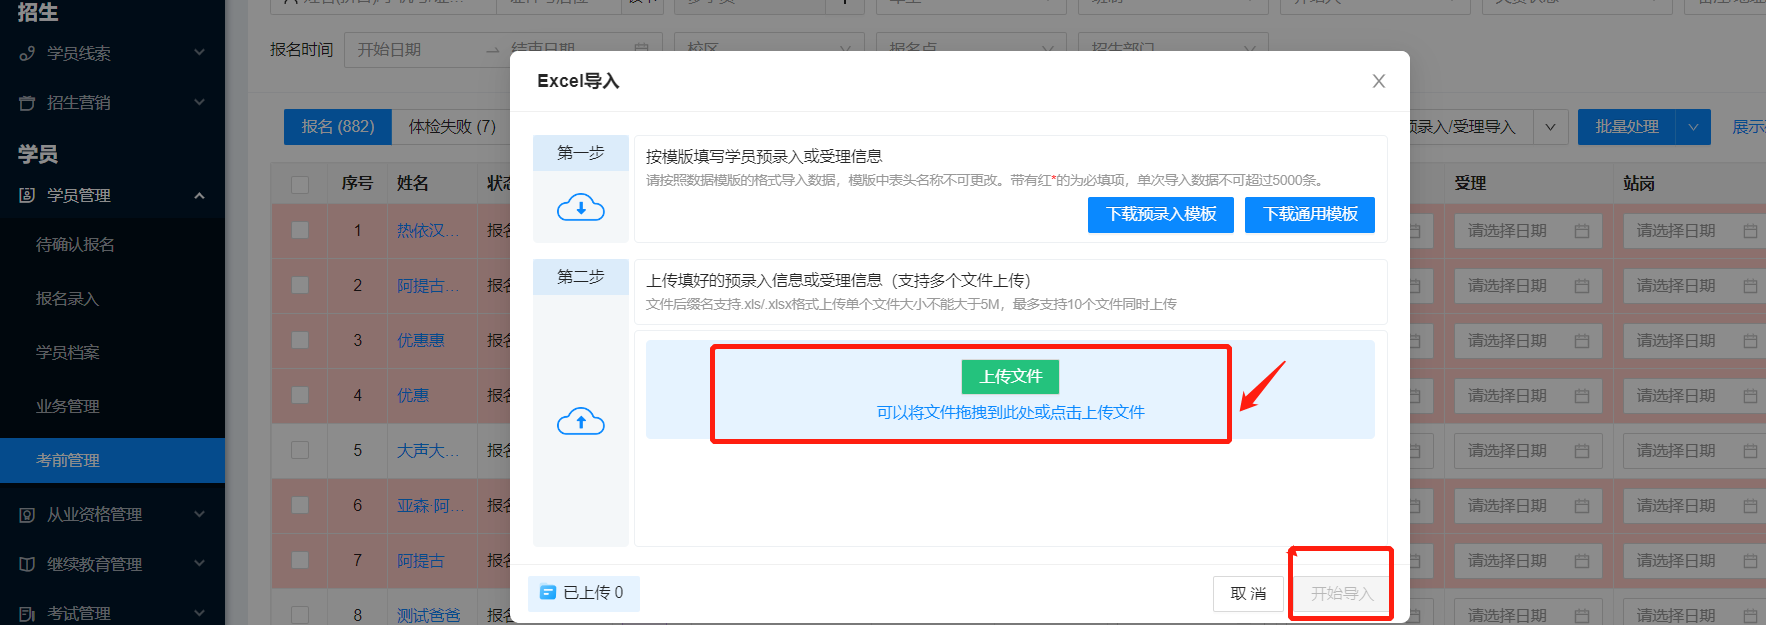Click the 下载预录入模板 button
This screenshot has width=1766, height=625.
point(1161,214)
